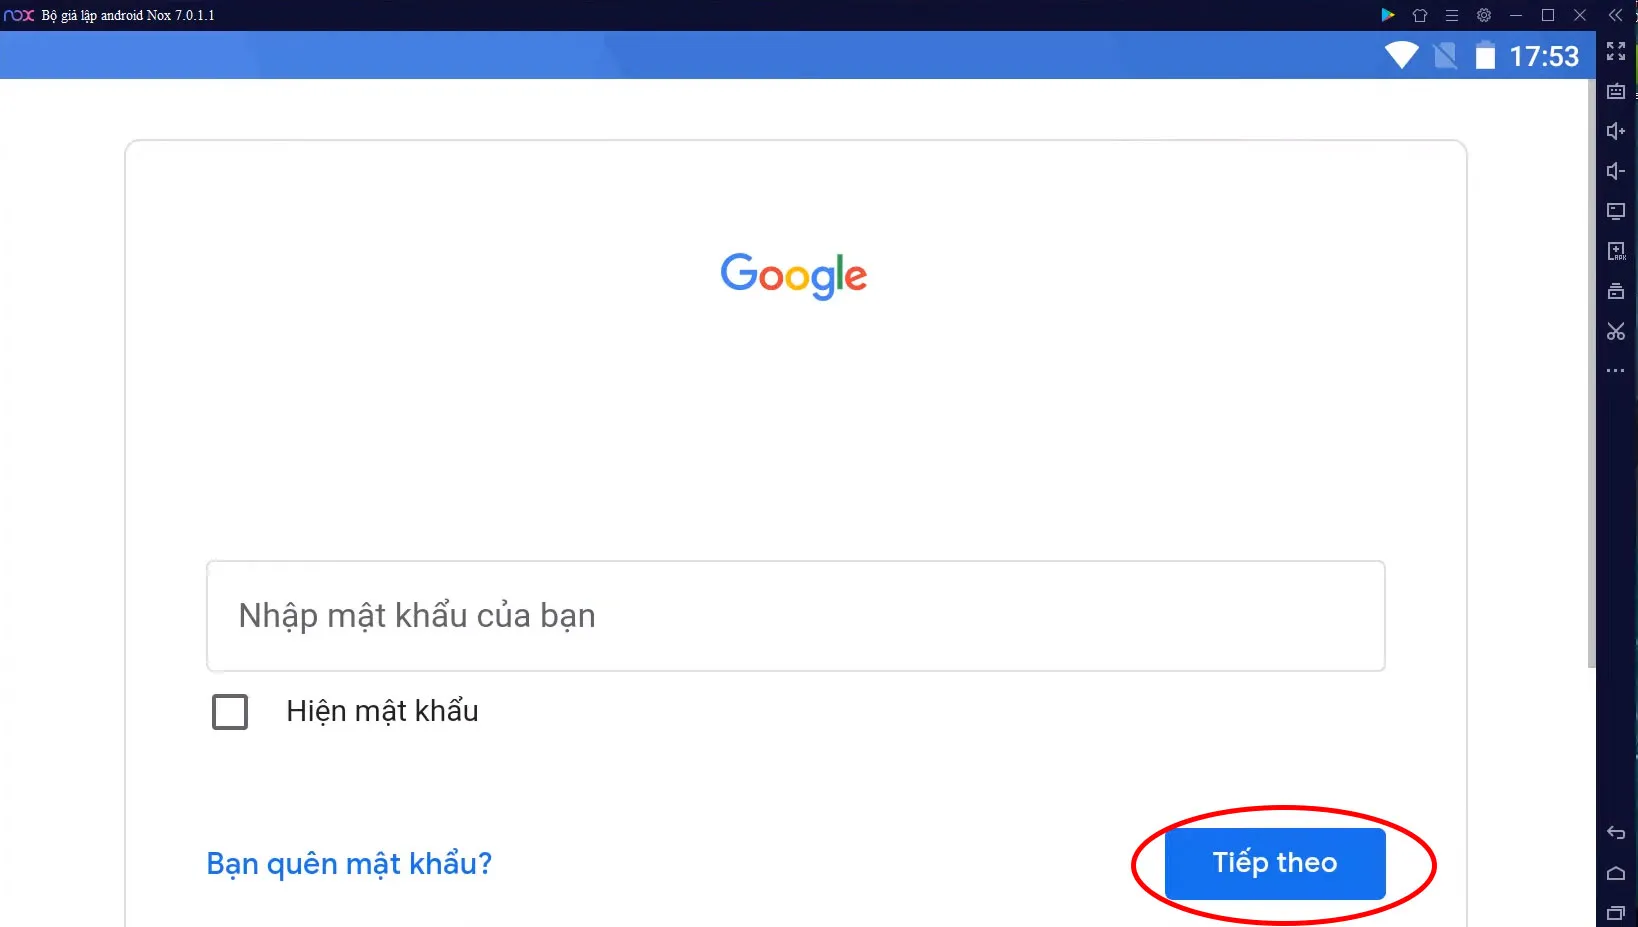Increase the emulator volume
Viewport: 1638px width, 927px height.
[1616, 131]
